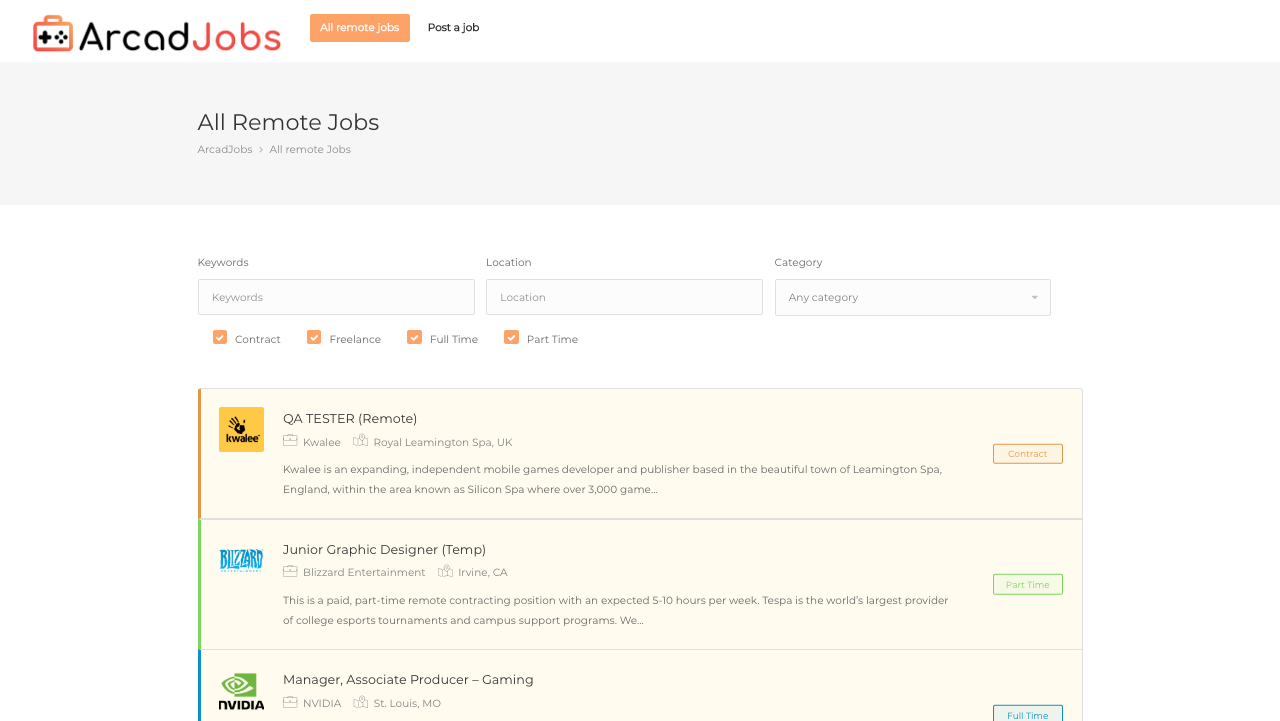1280x721 pixels.
Task: Click the Kwalee company logo thumbnail
Action: (x=241, y=428)
